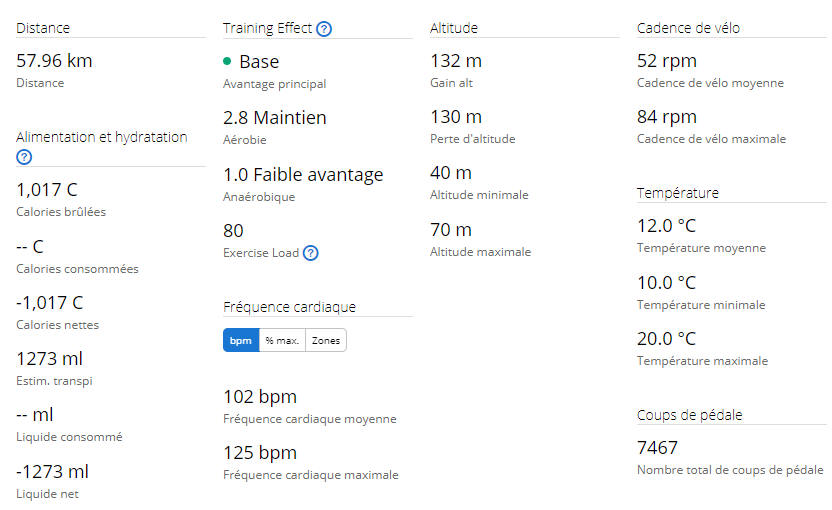The height and width of the screenshot is (510, 832).
Task: Click the Calories consommées empty value
Action: click(x=30, y=247)
